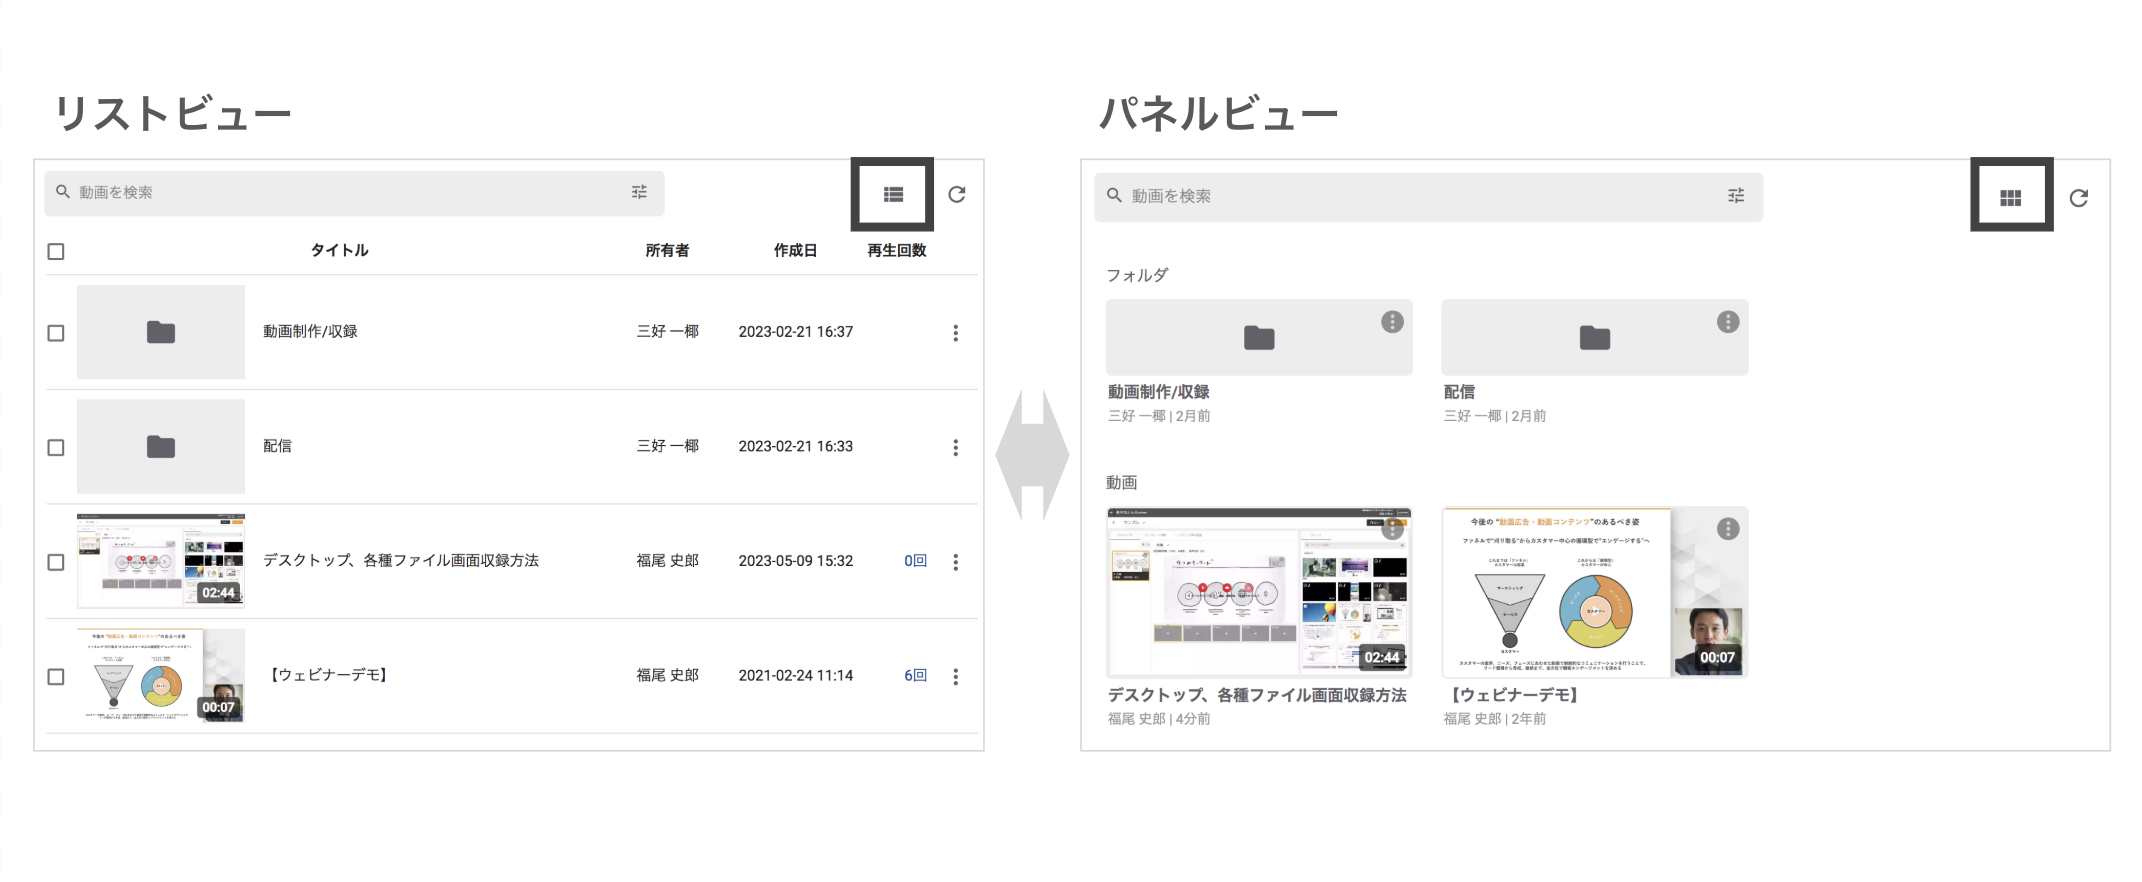Click folder icon on 動画制作/収録 panel card
This screenshot has height=882, width=2142.
pos(1259,338)
